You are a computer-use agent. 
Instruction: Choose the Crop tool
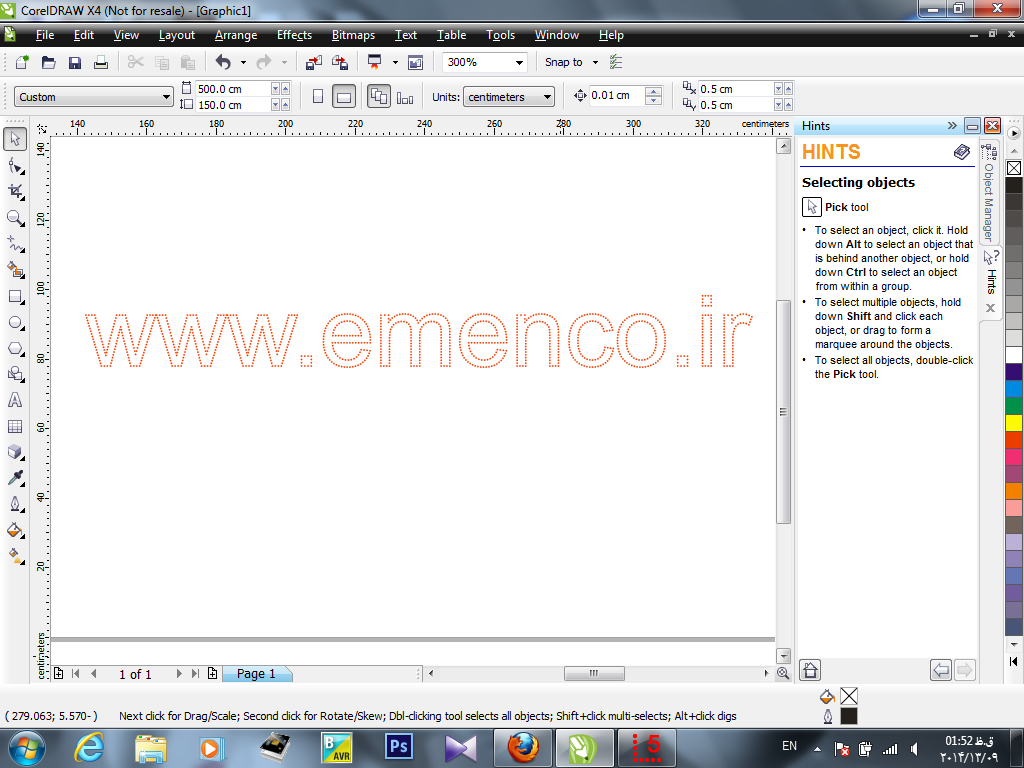click(15, 191)
